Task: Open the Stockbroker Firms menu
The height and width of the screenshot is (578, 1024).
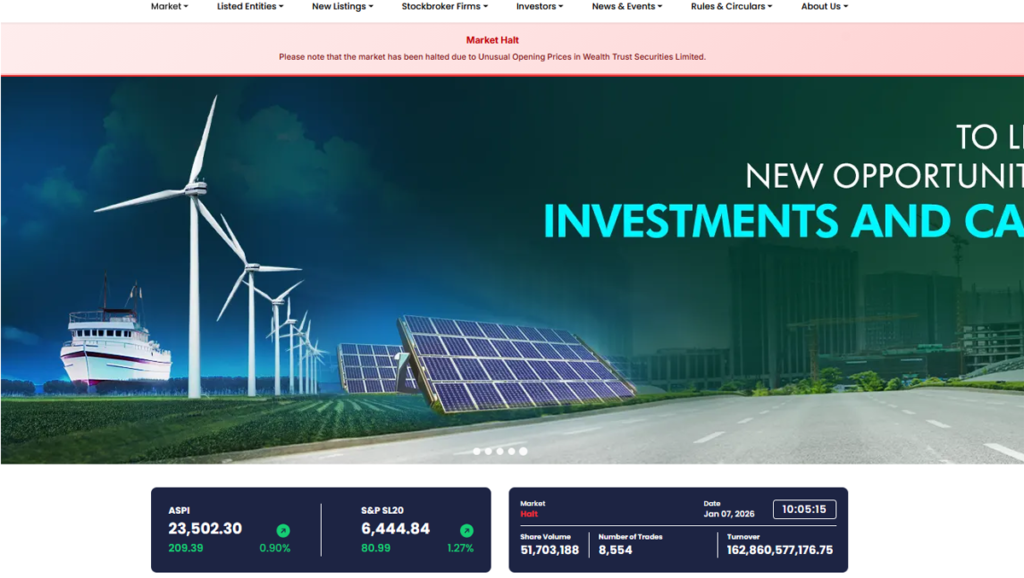Action: pyautogui.click(x=444, y=7)
